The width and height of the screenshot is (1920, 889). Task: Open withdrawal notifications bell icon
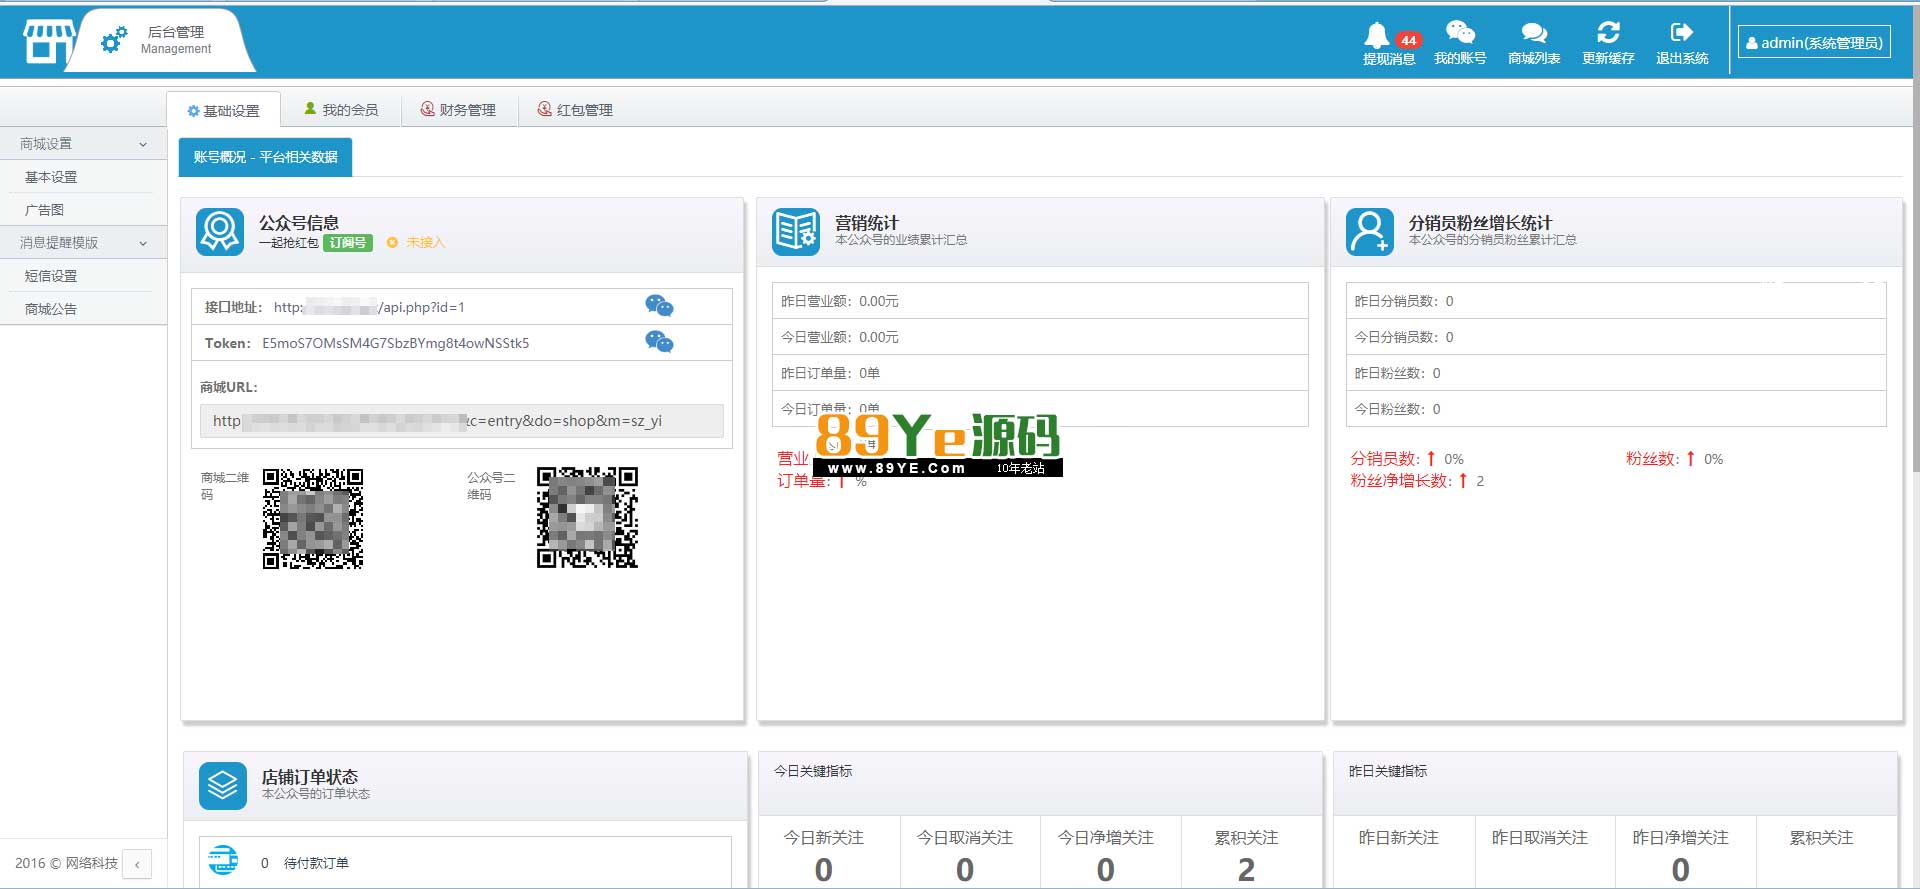coord(1378,35)
